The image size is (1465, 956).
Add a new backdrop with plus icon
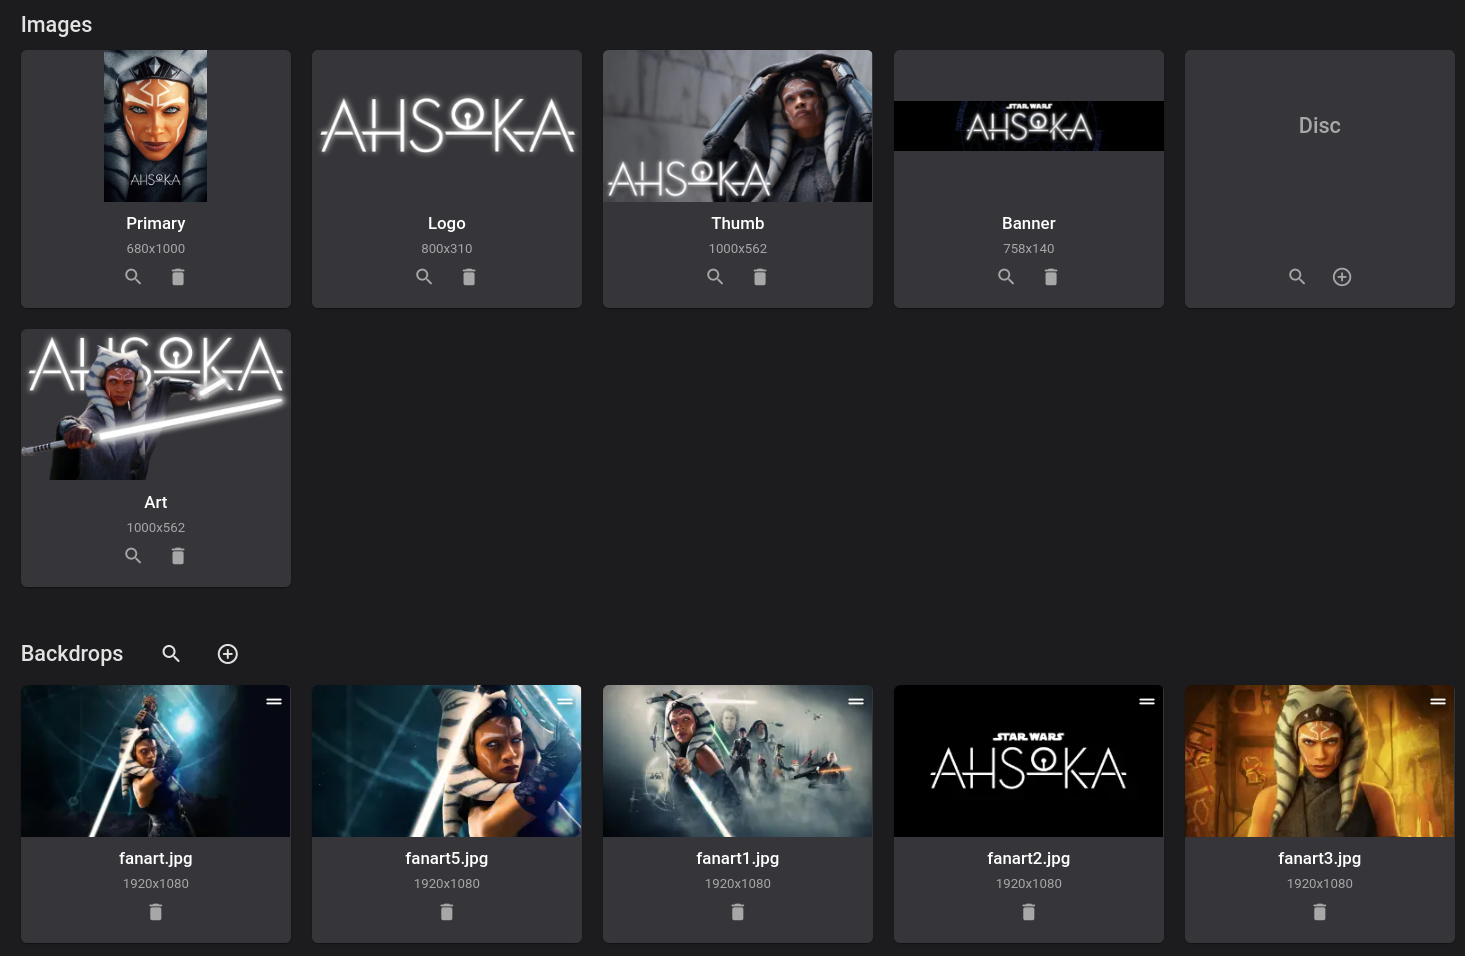coord(228,654)
